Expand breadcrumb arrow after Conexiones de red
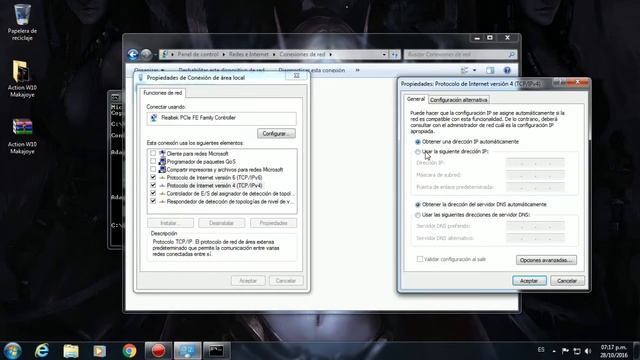640x360 pixels. 331,54
